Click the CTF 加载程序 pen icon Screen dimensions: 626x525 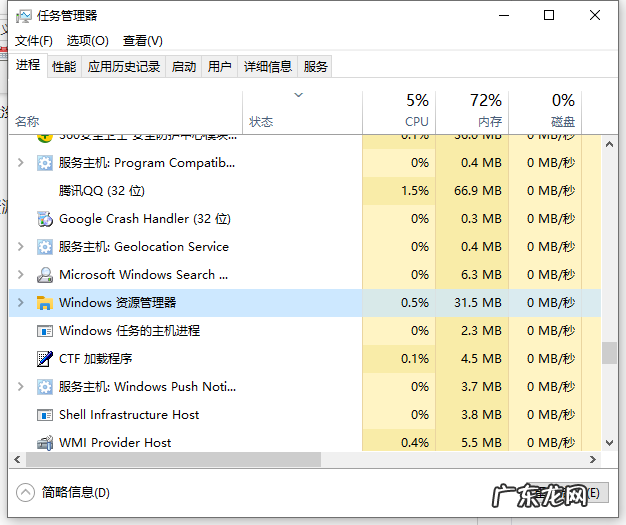45,359
